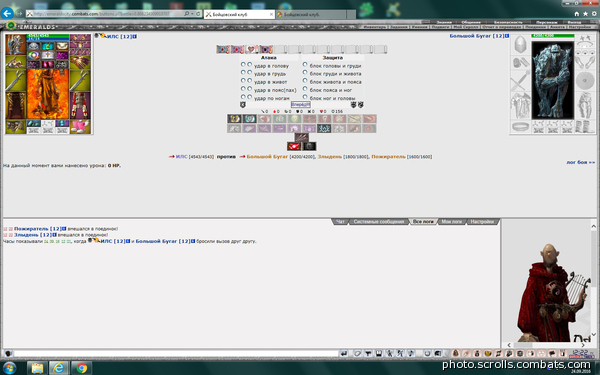The height and width of the screenshot is (375, 600).
Task: Open the Безопасность top menu
Action: (x=508, y=22)
